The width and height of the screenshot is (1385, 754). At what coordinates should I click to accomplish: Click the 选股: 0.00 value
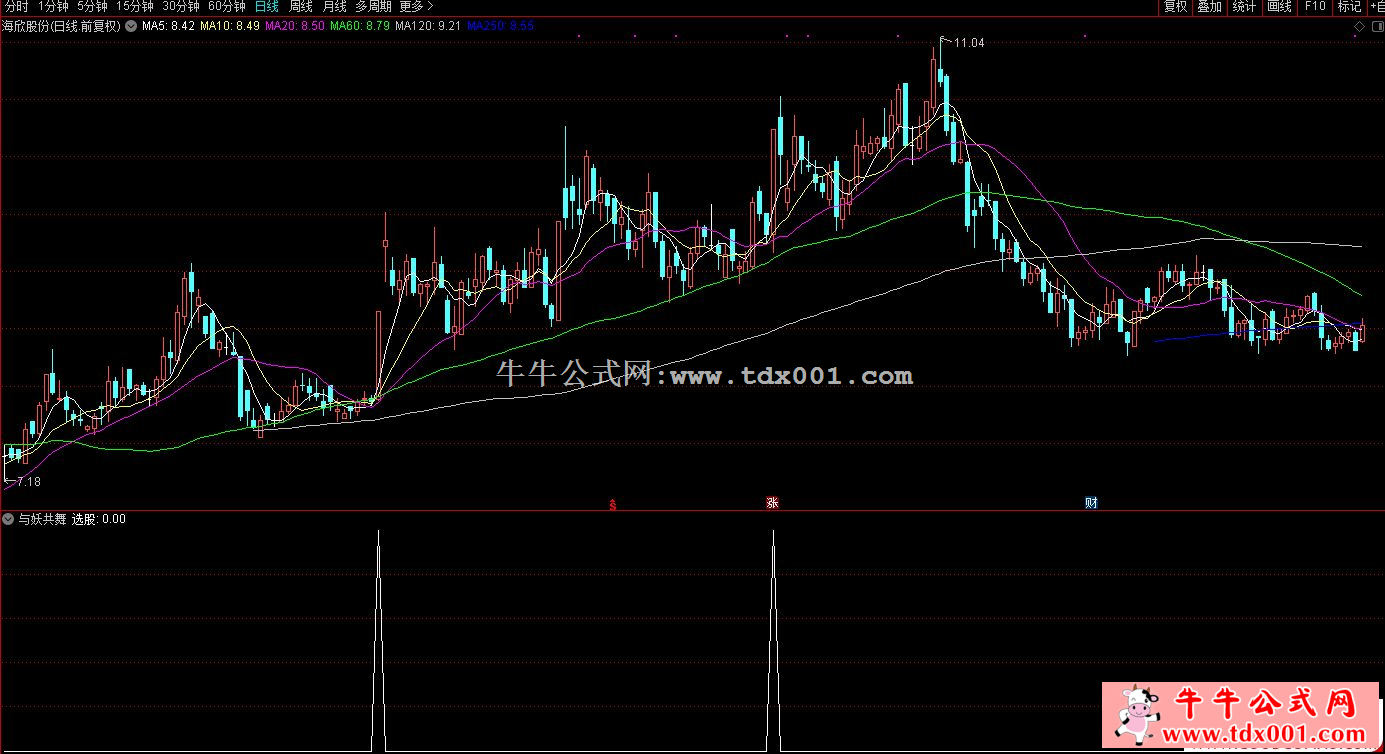click(x=99, y=519)
